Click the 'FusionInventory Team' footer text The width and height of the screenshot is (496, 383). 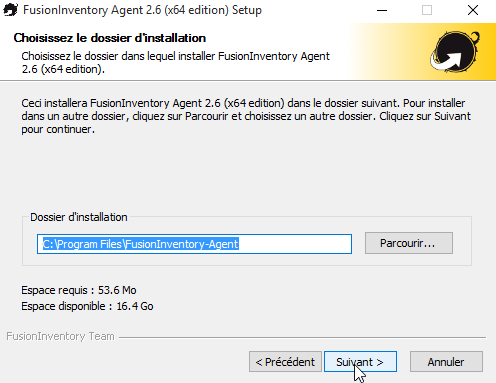click(x=60, y=336)
